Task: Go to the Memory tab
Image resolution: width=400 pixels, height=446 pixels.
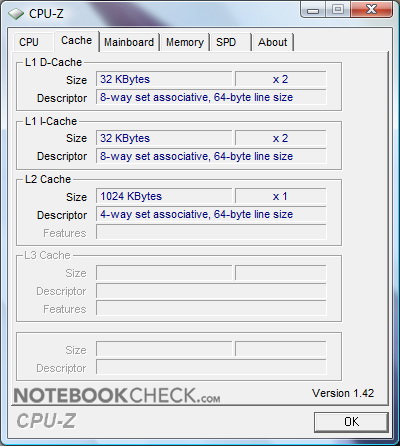Action: point(185,42)
